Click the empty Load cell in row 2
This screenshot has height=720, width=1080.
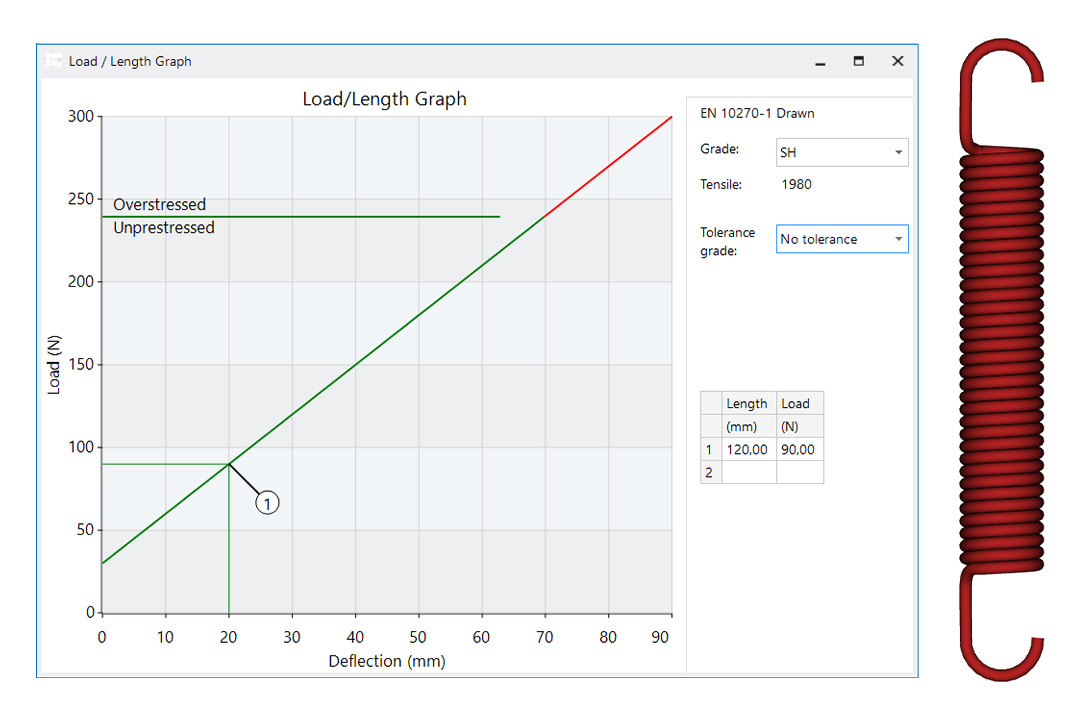tap(799, 472)
